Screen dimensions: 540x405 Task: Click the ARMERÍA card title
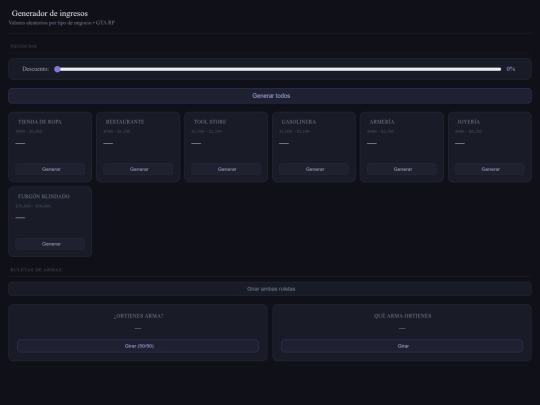[382, 122]
